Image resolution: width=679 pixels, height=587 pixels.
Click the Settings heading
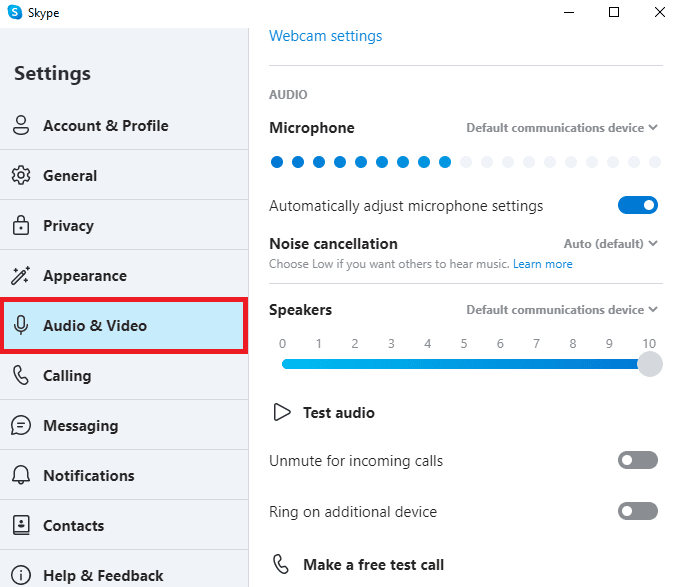pos(52,73)
